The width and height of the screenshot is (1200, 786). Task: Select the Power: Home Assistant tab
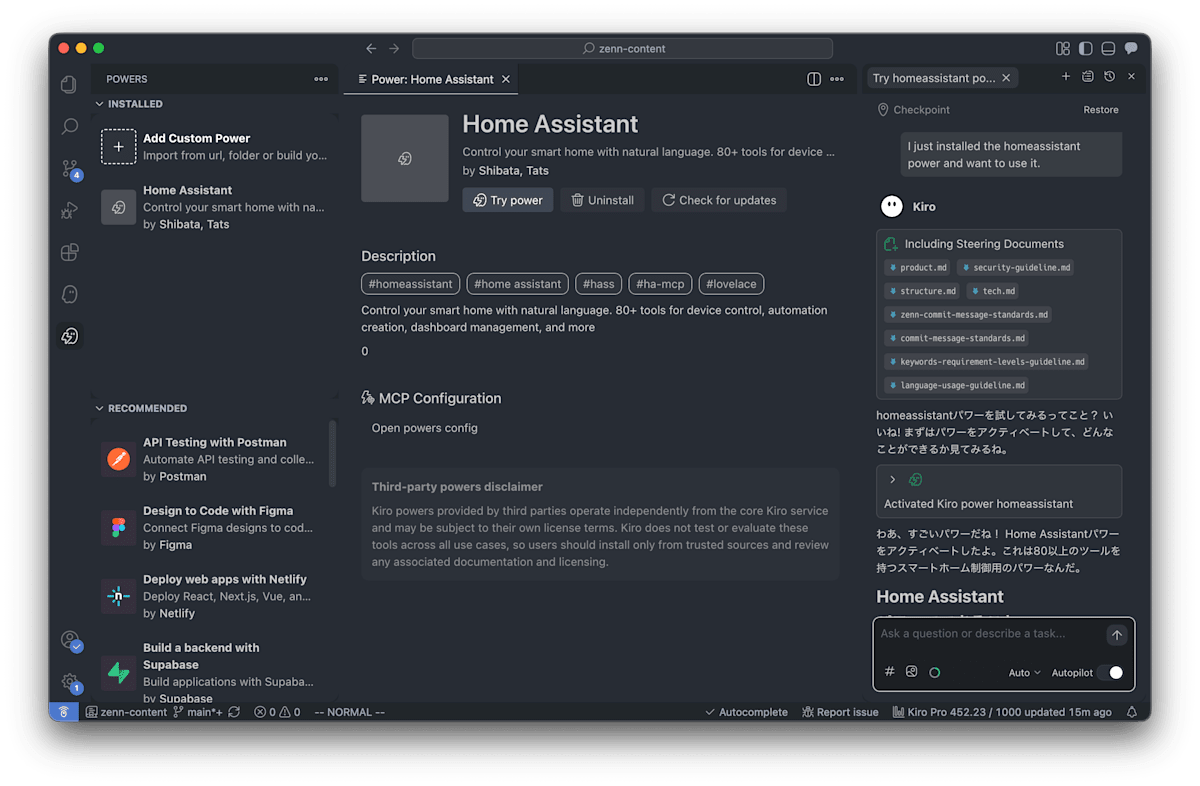click(431, 79)
